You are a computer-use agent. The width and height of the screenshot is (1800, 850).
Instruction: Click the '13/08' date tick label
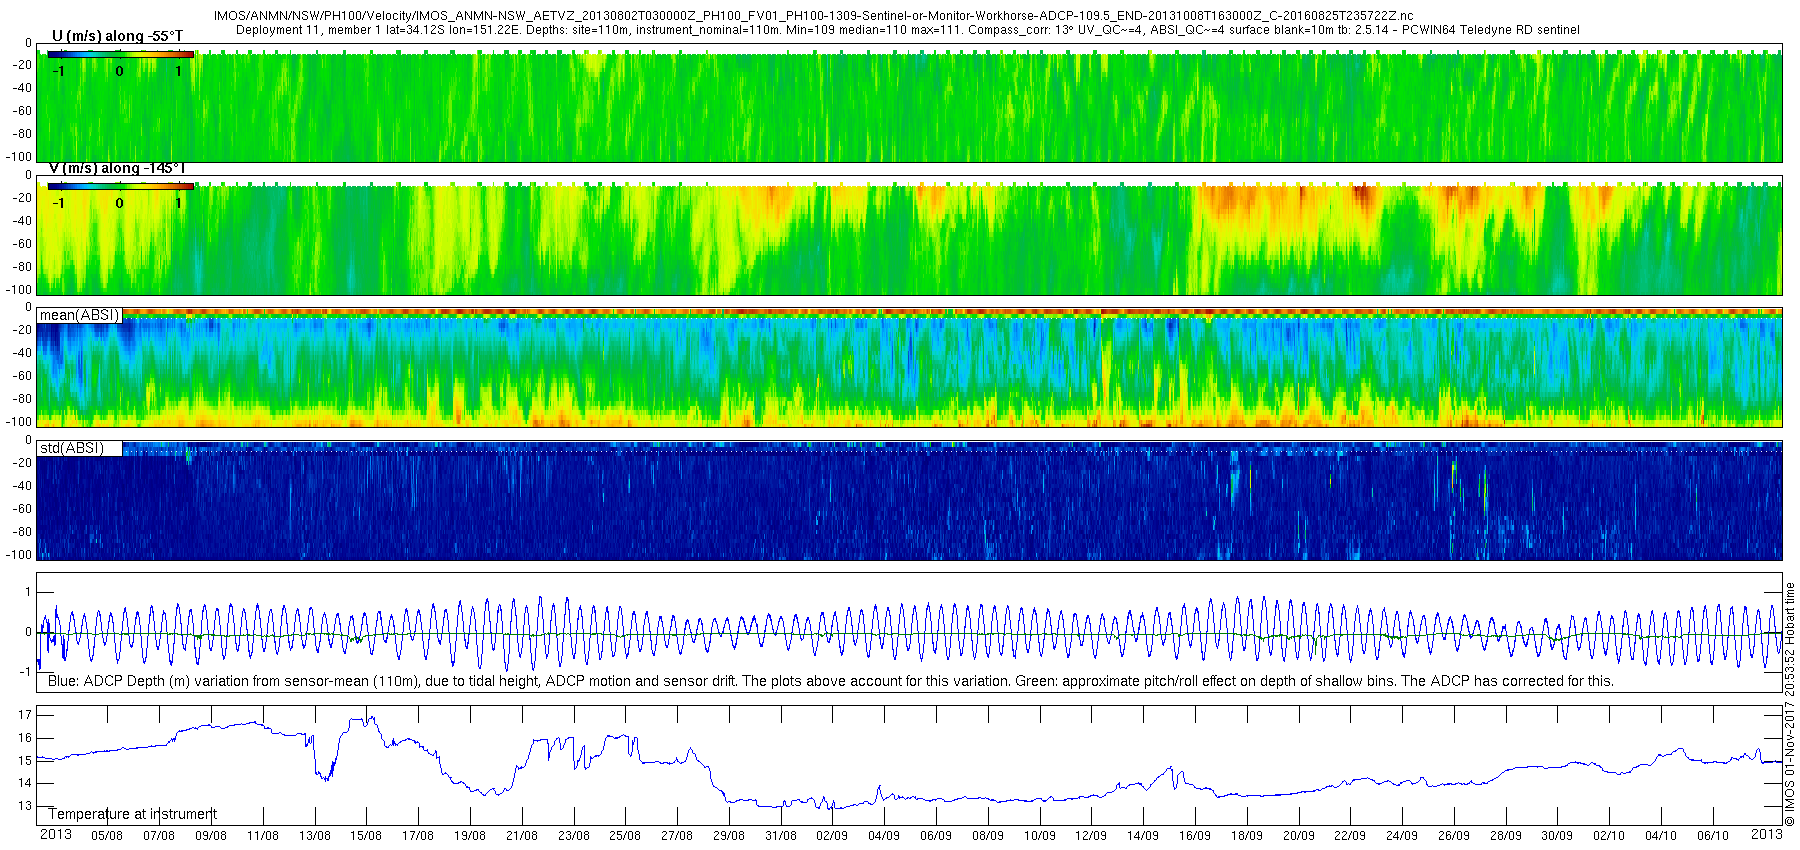click(x=315, y=836)
